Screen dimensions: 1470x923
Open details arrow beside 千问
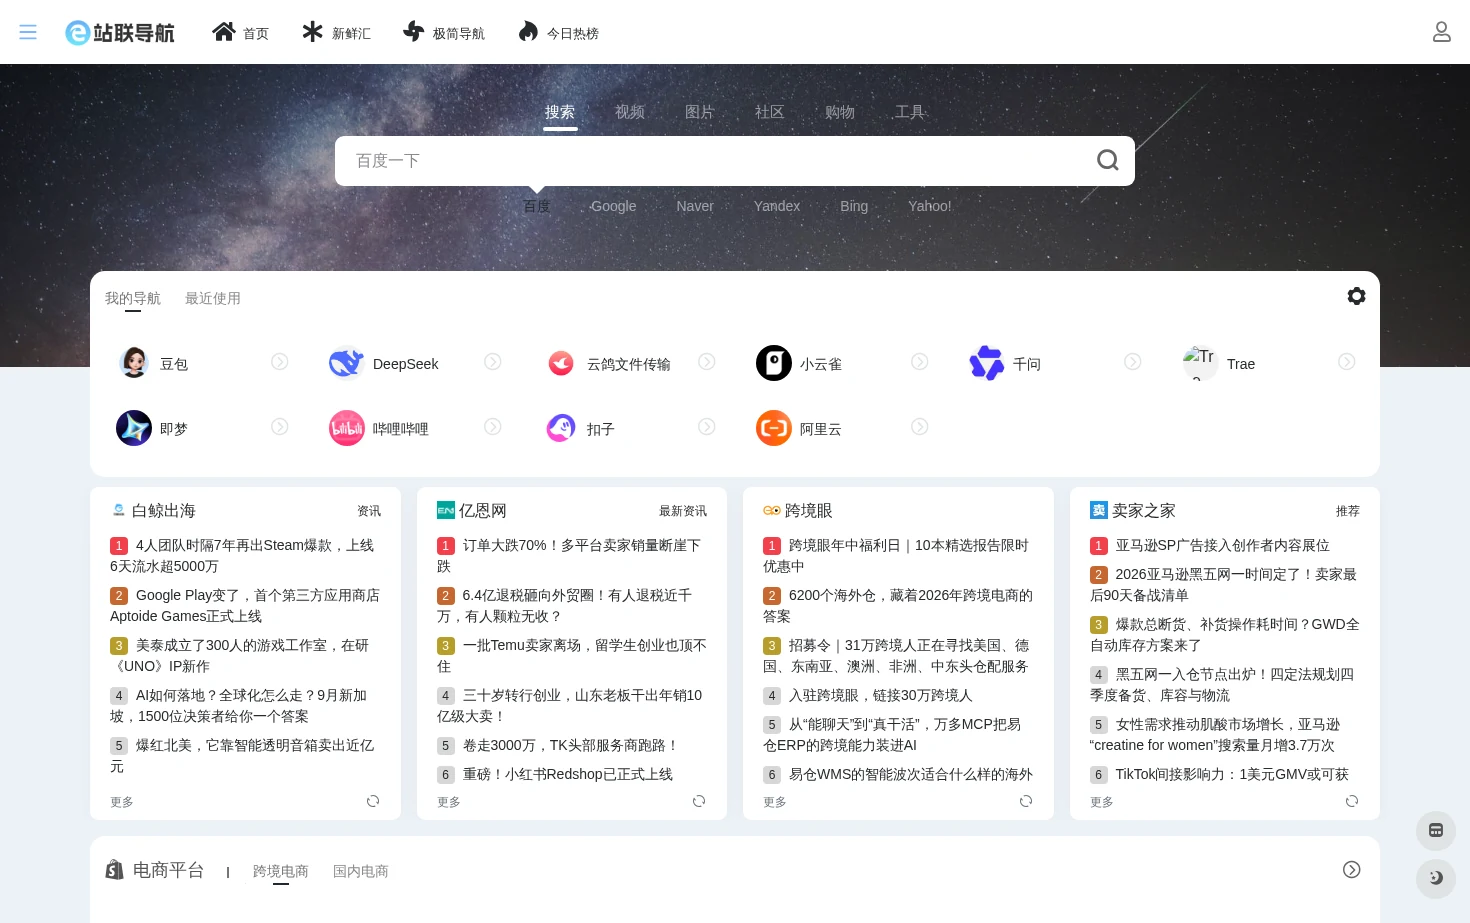click(1133, 361)
